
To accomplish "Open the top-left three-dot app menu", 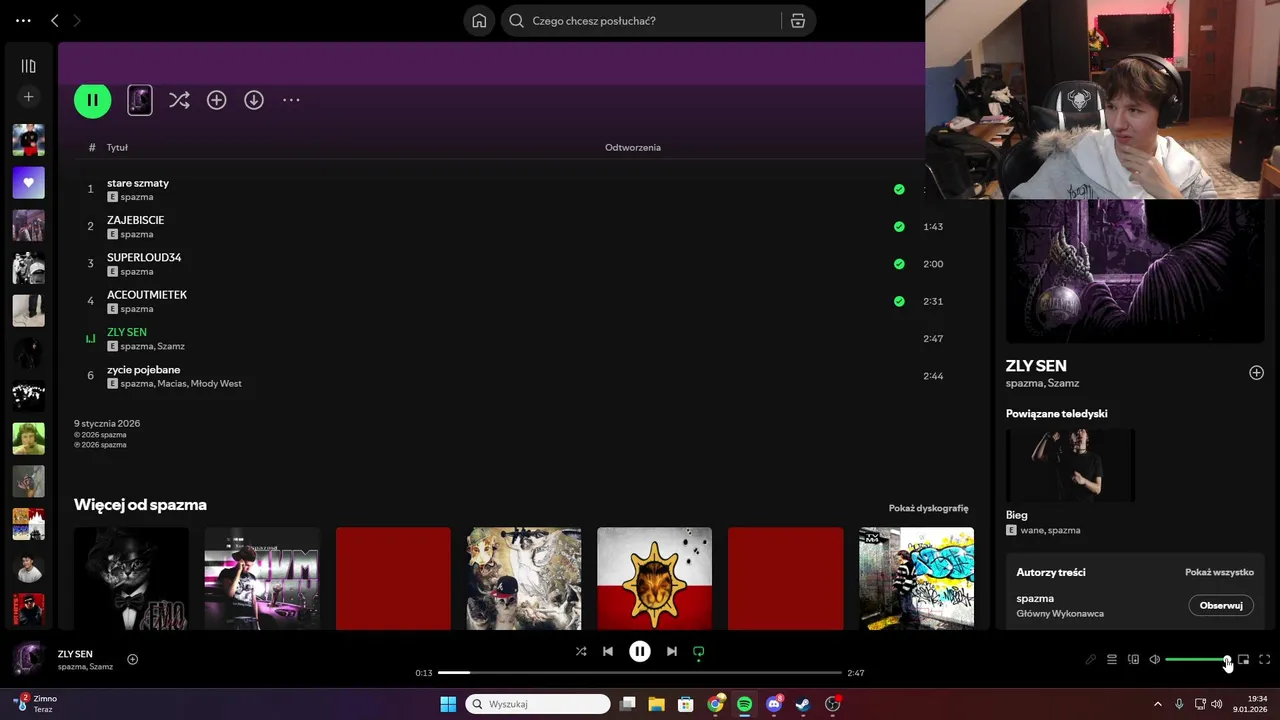I will pyautogui.click(x=23, y=21).
